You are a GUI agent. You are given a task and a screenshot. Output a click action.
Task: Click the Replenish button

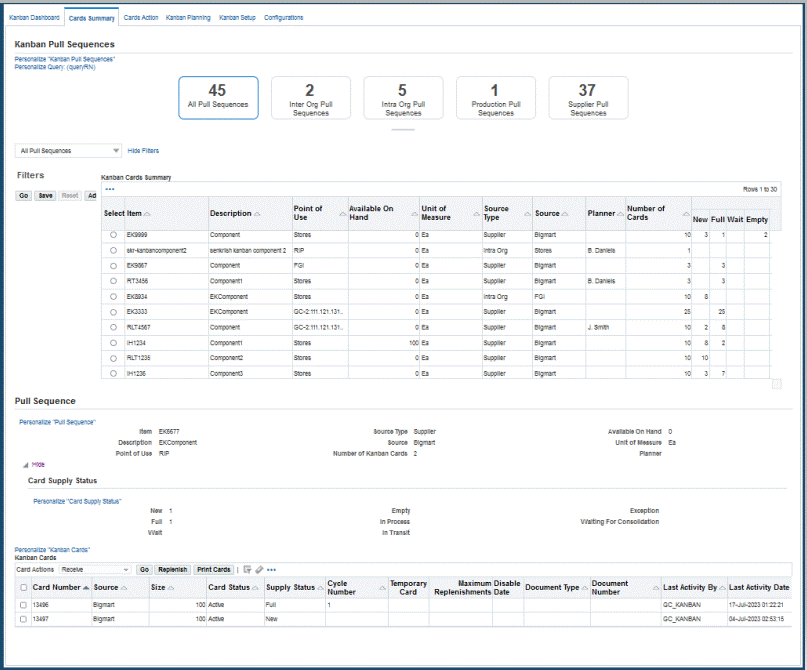(x=172, y=570)
